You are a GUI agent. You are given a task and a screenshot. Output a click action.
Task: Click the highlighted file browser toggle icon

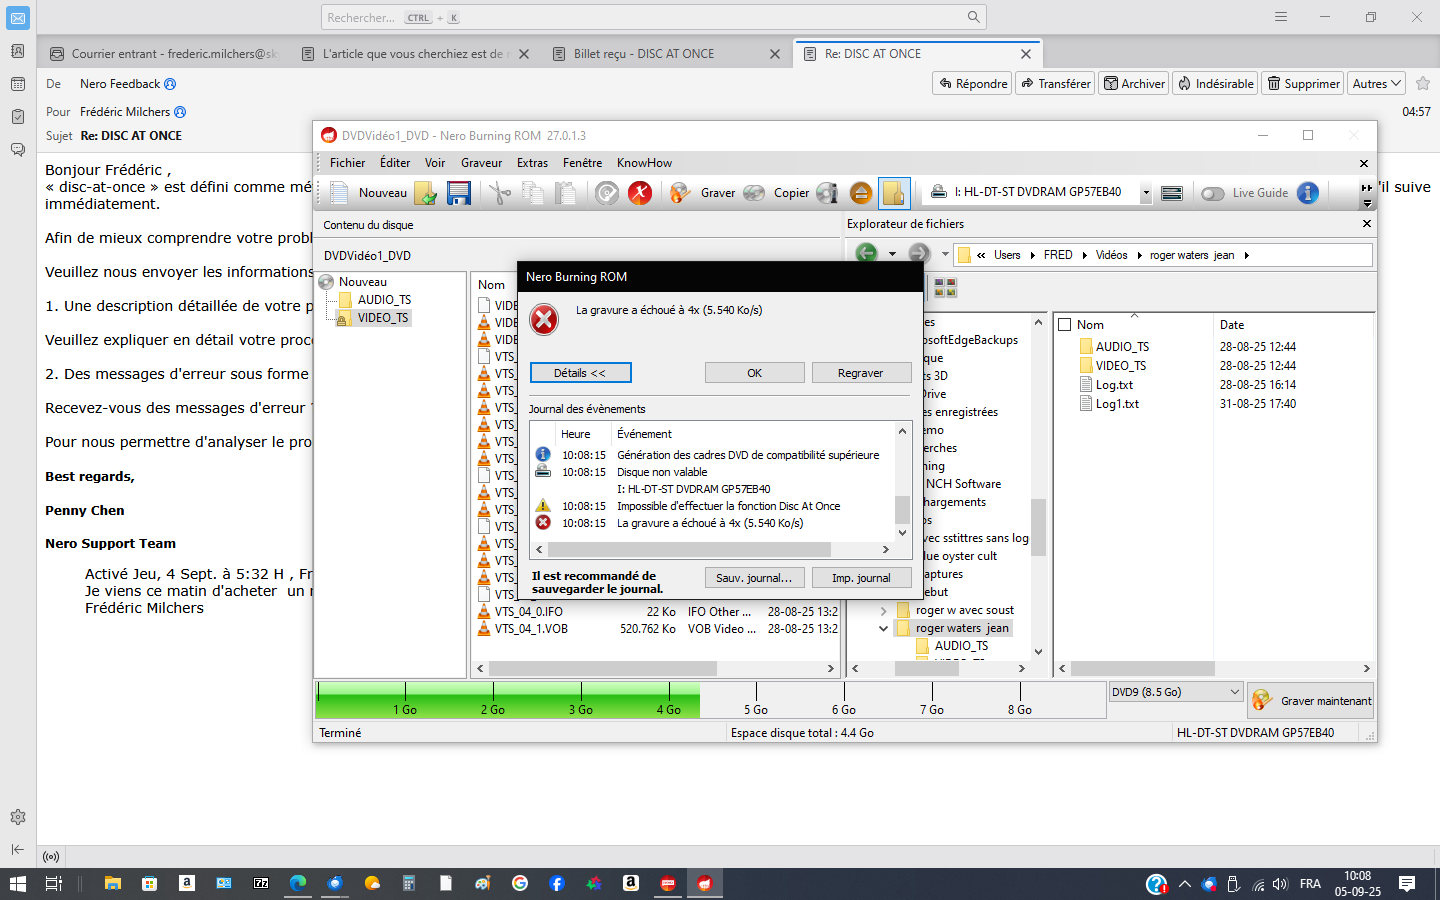pos(894,193)
